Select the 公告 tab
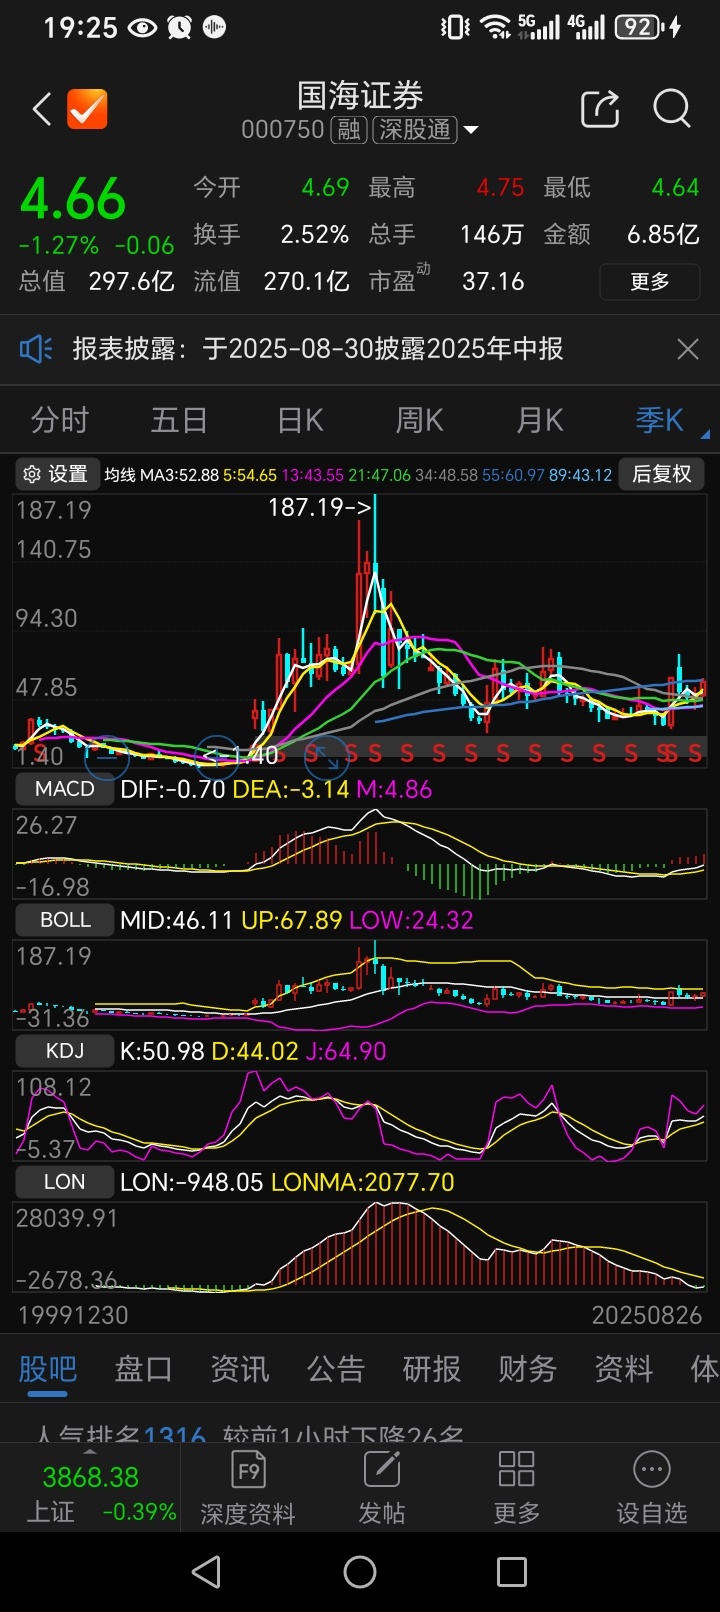The image size is (720, 1612). 336,1369
